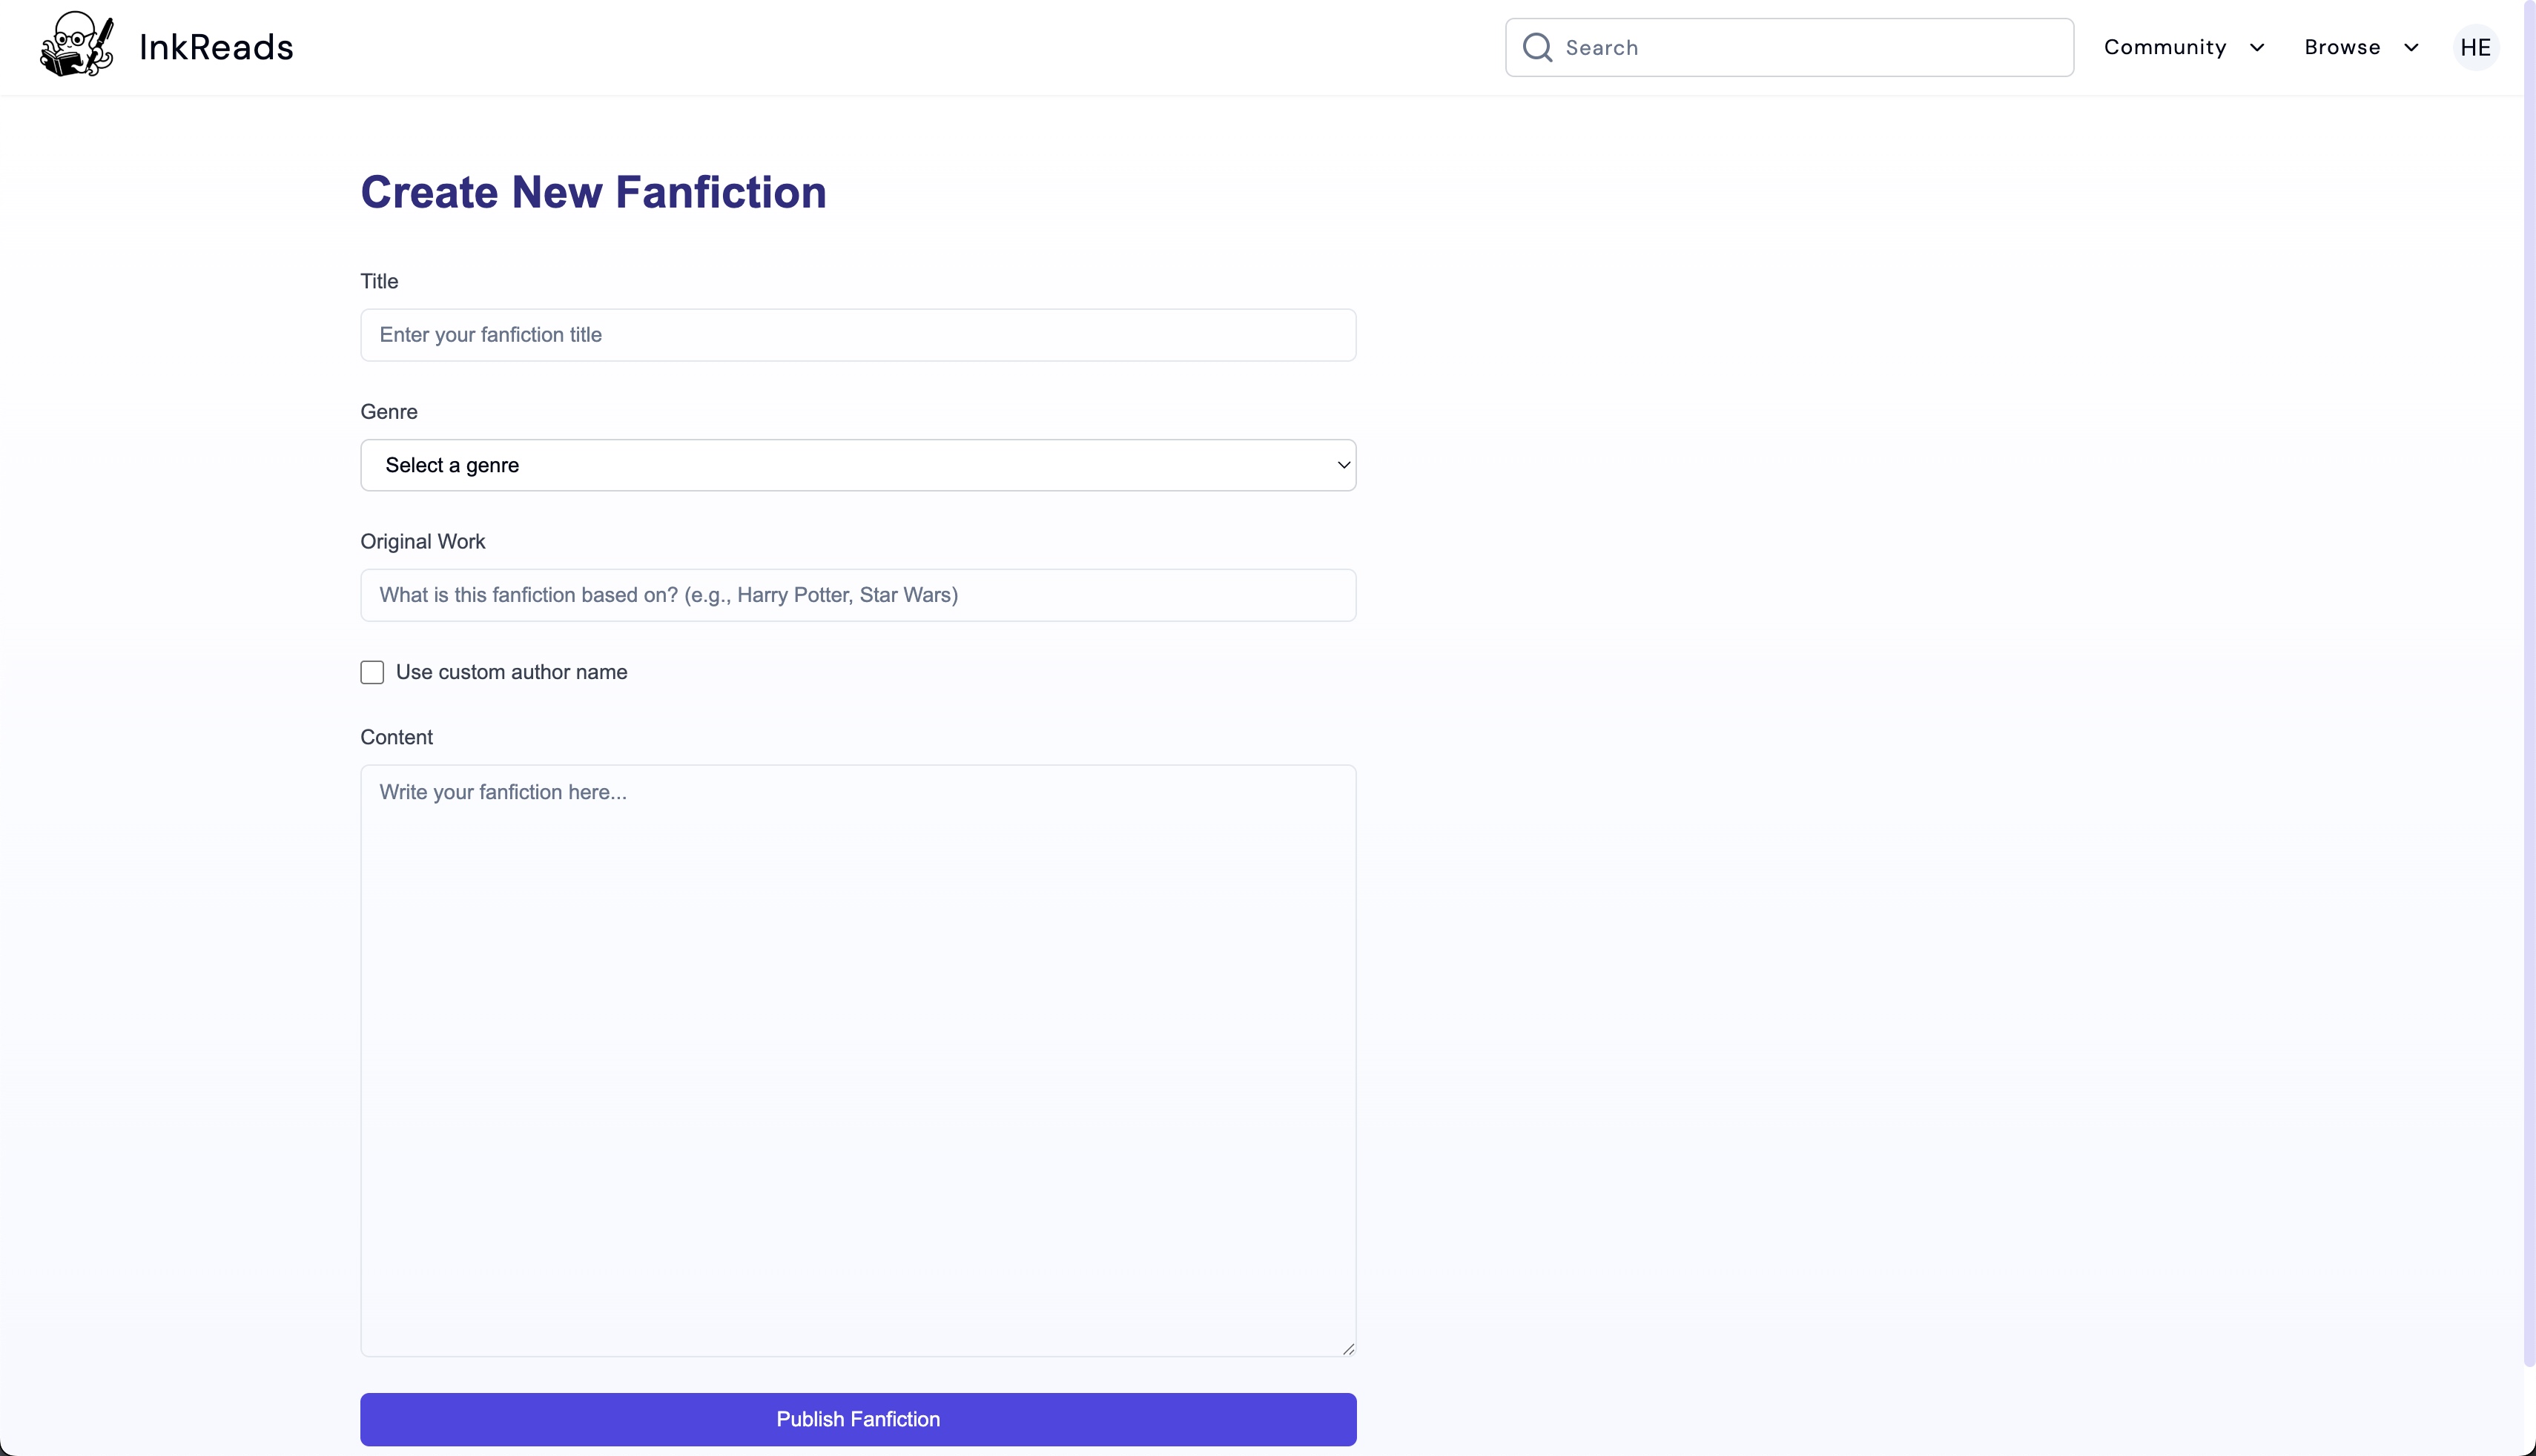Click the Original Work input field
2536x1456 pixels.
pyautogui.click(x=858, y=595)
